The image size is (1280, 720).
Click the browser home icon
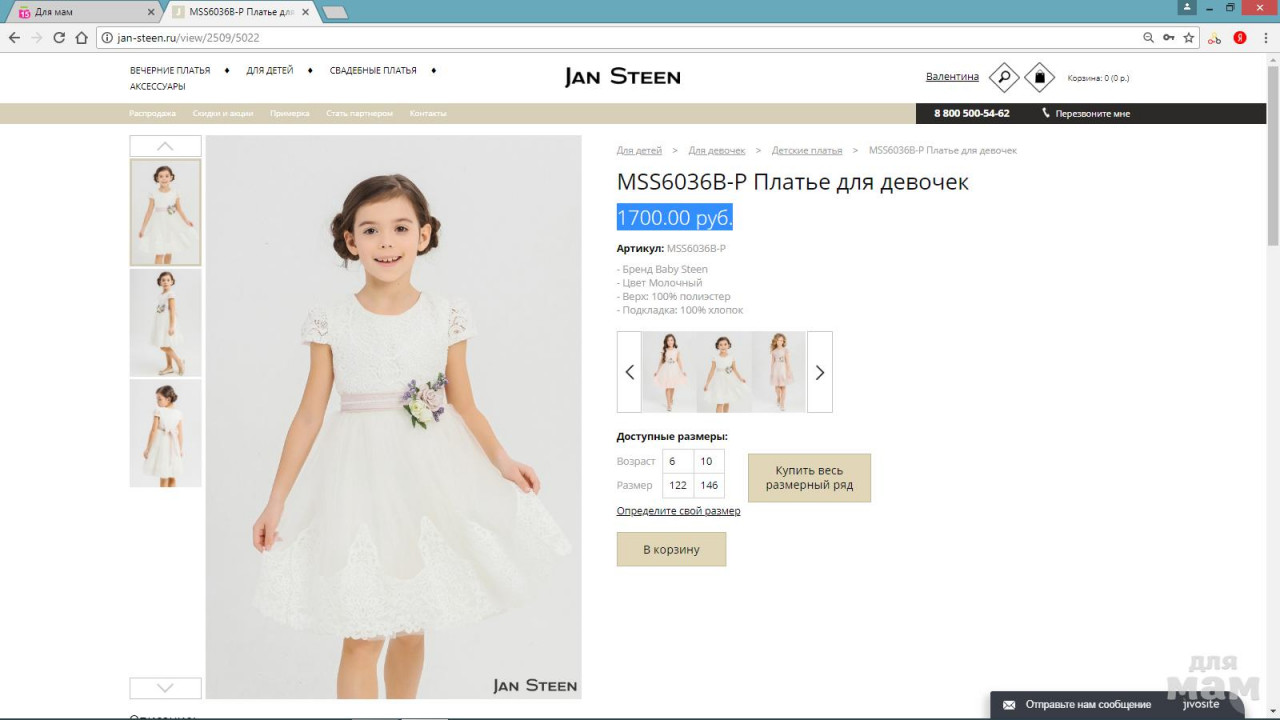[x=82, y=38]
